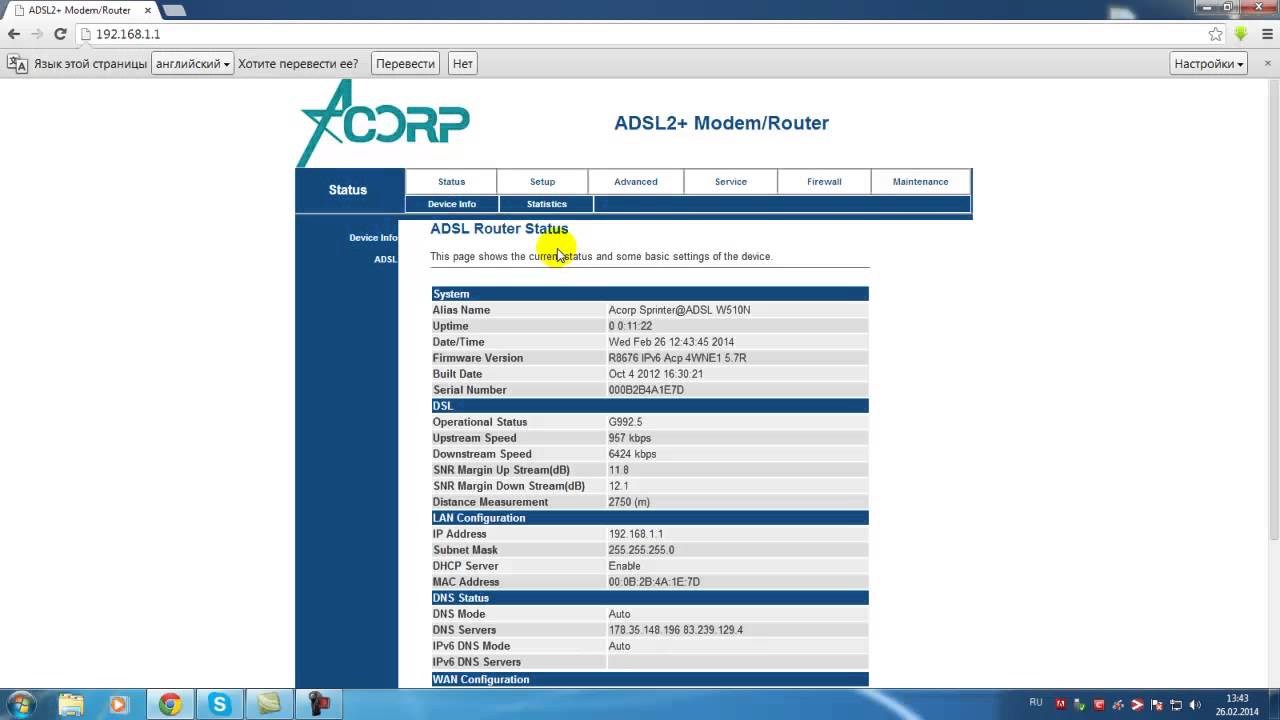This screenshot has width=1280, height=720.
Task: Click the translate icon in the infobar
Action: (x=18, y=63)
